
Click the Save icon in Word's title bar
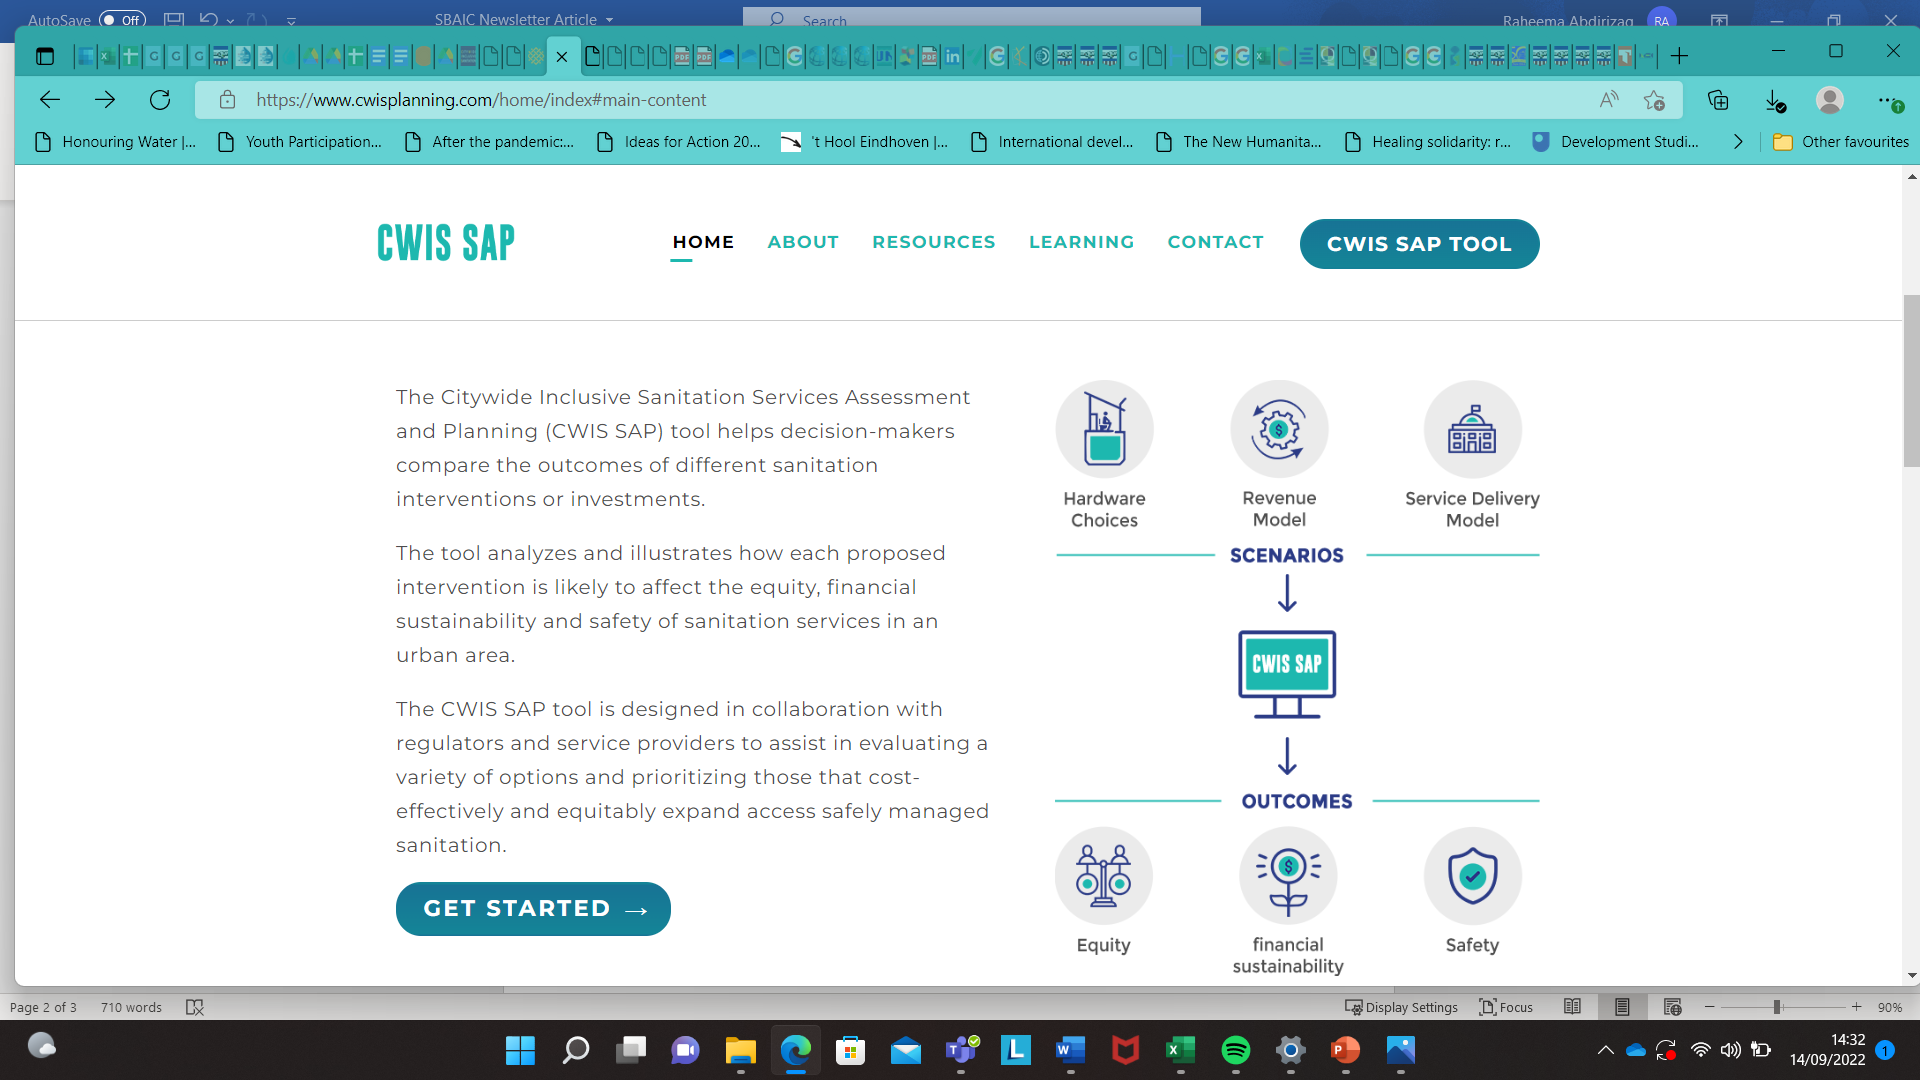[x=174, y=19]
